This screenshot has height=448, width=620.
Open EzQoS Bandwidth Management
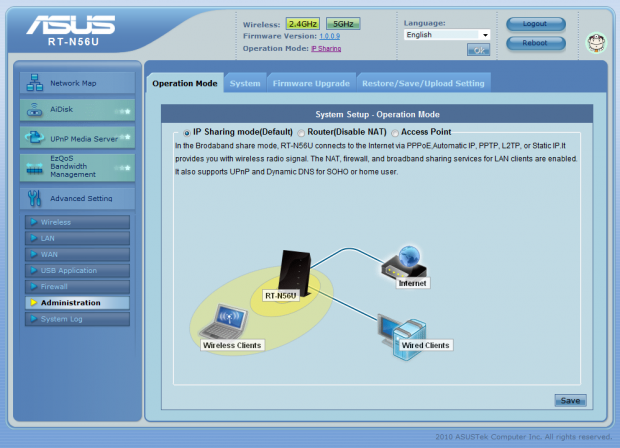pos(77,166)
